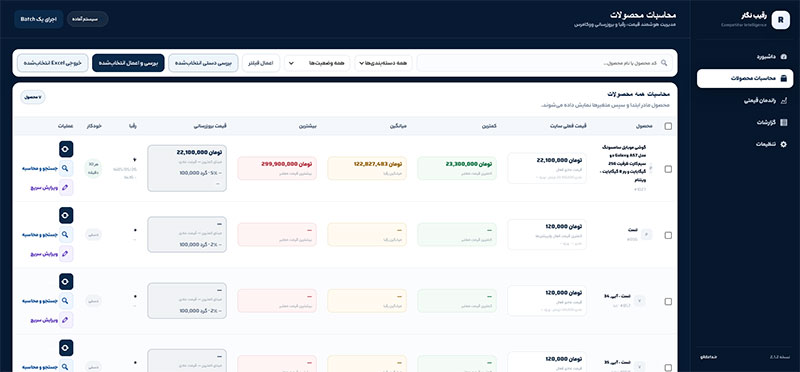Screen dimensions: 800x372
Task: Select محاسبات محصولات in the sidebar
Action: pyautogui.click(x=745, y=79)
